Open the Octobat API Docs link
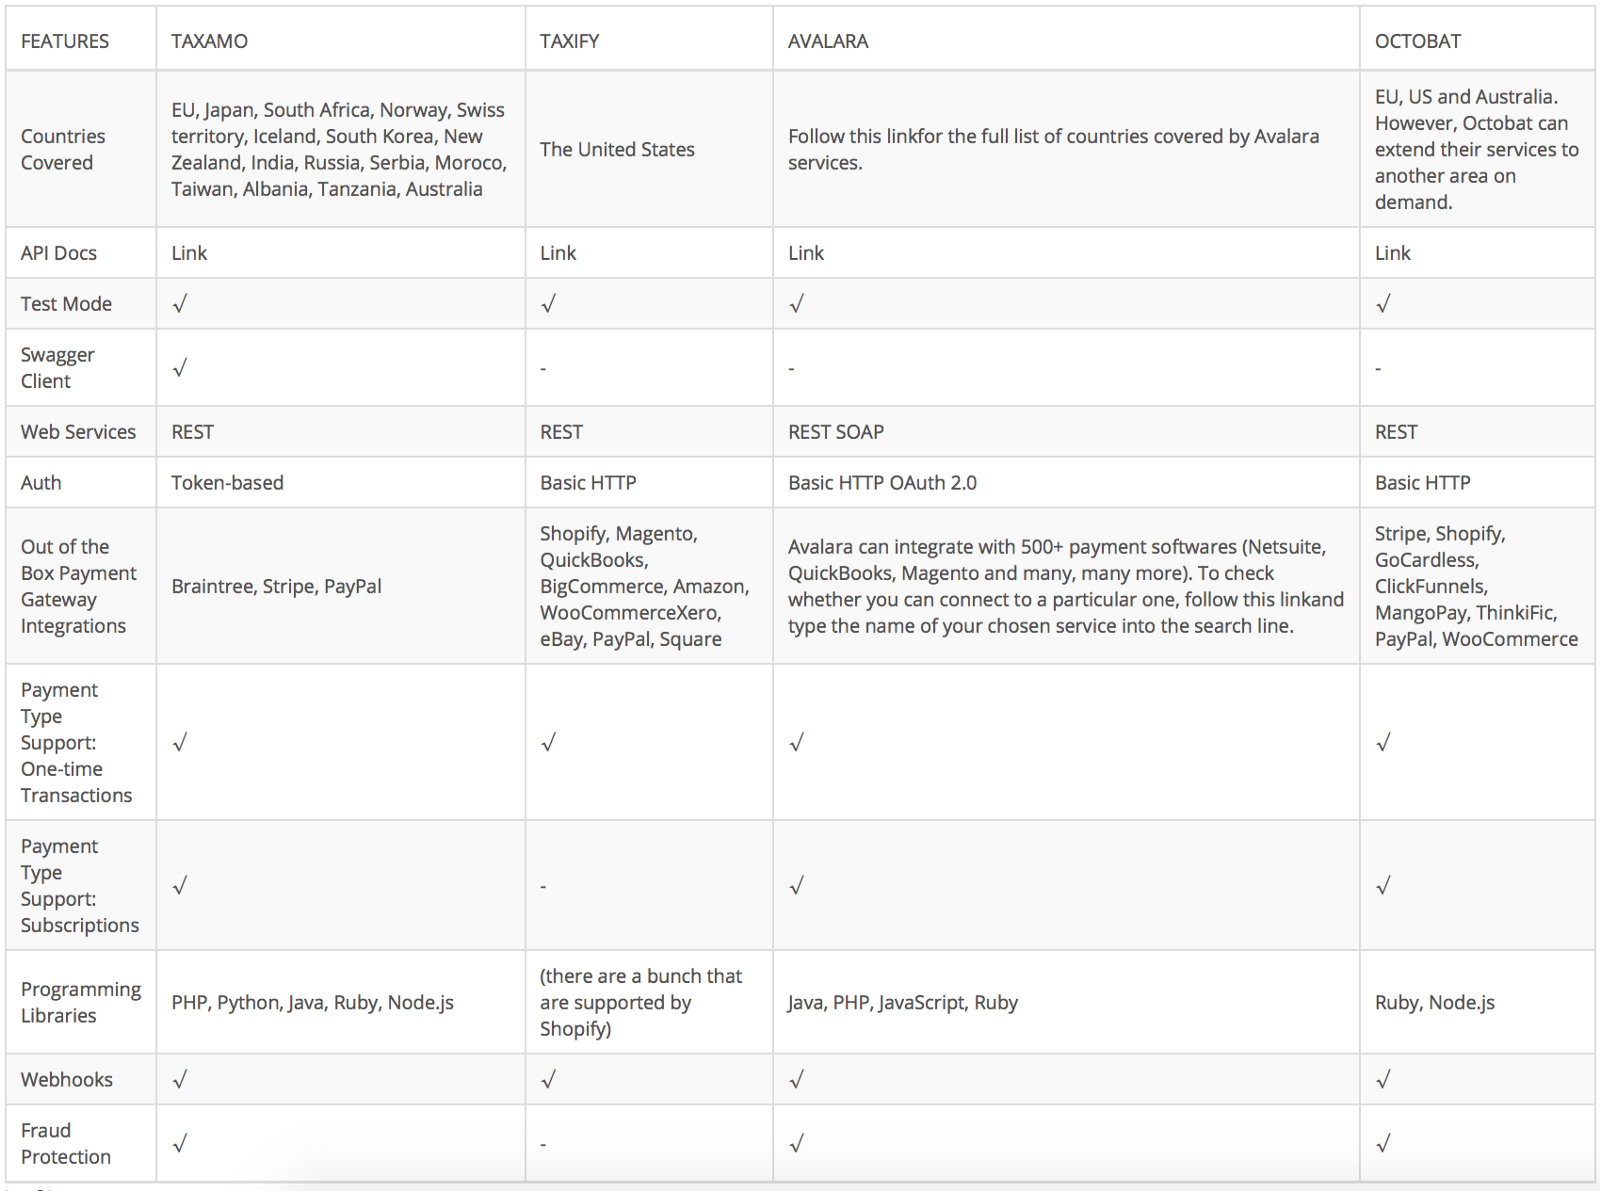The width and height of the screenshot is (1600, 1191). click(1392, 253)
